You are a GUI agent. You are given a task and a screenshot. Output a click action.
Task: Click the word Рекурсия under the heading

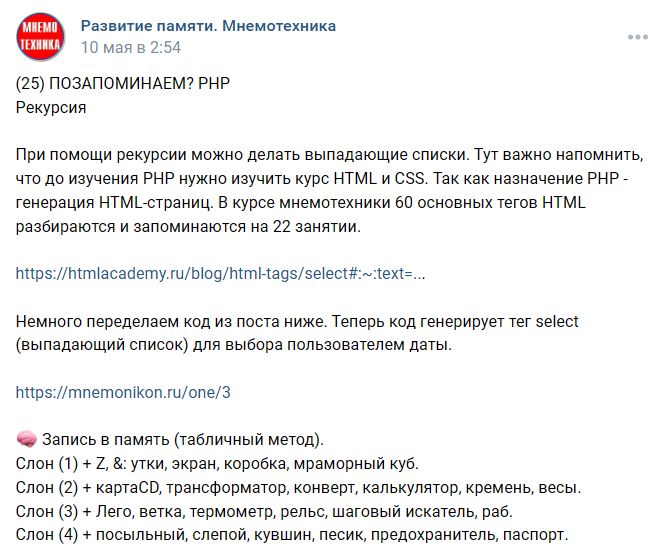pyautogui.click(x=51, y=106)
